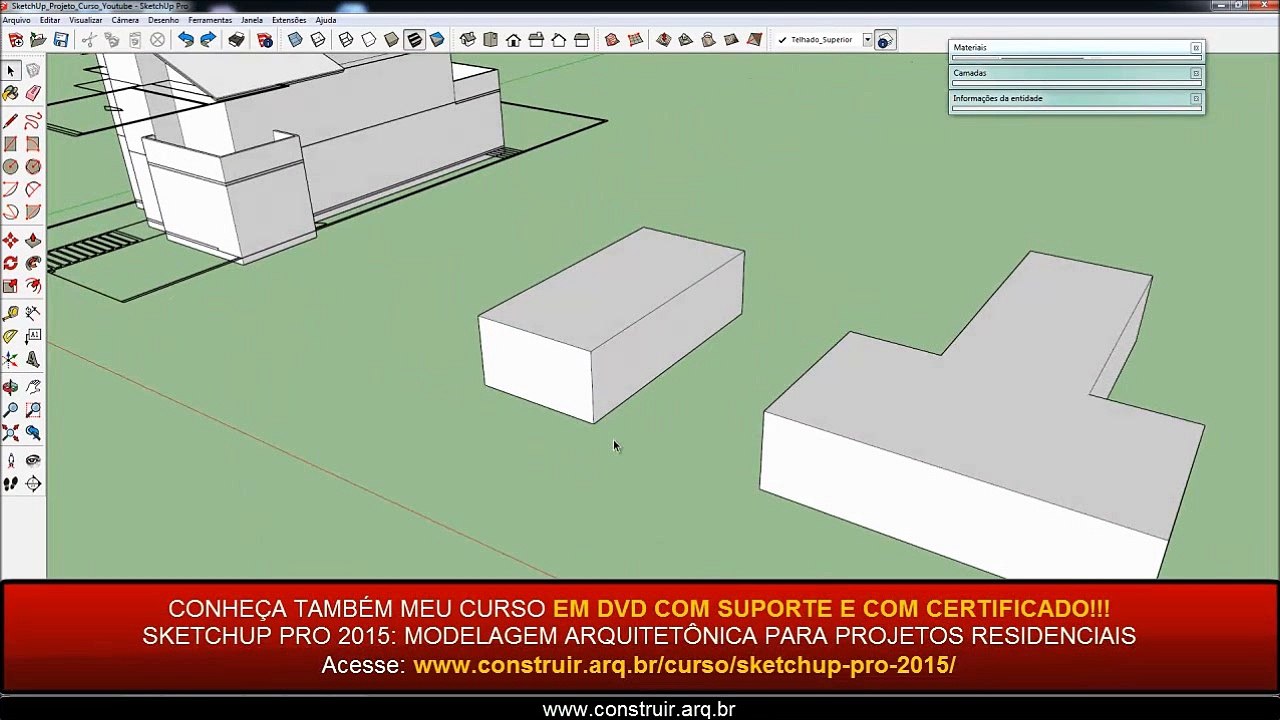Screen dimensions: 1280x720
Task: Select the Text label tool
Action: (x=33, y=336)
